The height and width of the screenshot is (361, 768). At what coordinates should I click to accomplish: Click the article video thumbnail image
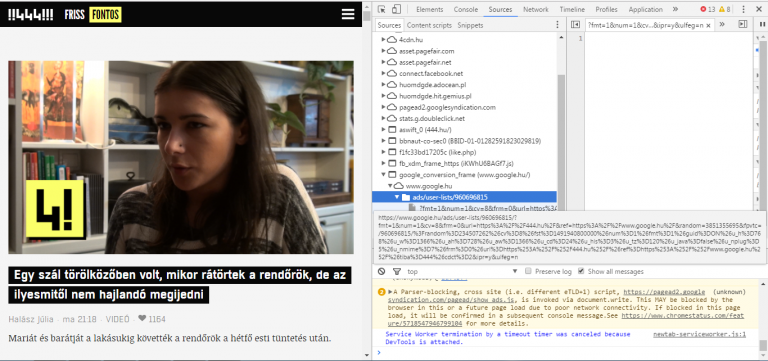pyautogui.click(x=181, y=157)
